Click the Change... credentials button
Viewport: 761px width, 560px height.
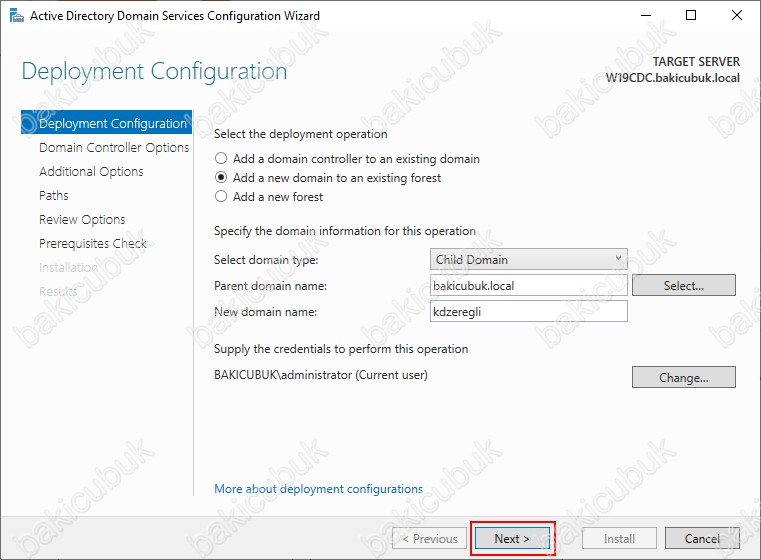click(x=683, y=378)
